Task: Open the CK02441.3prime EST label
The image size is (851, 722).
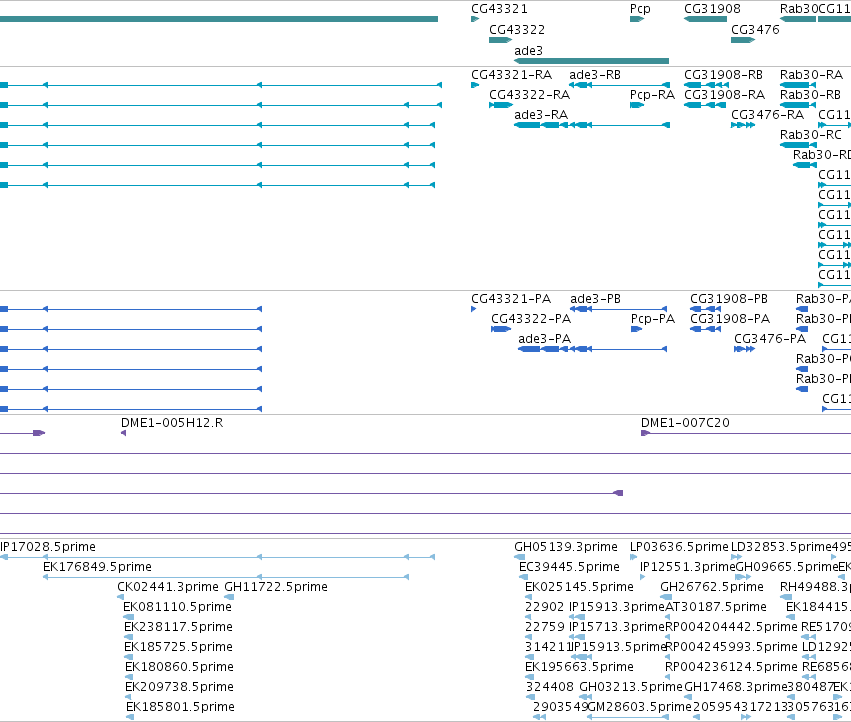Action: (x=168, y=587)
